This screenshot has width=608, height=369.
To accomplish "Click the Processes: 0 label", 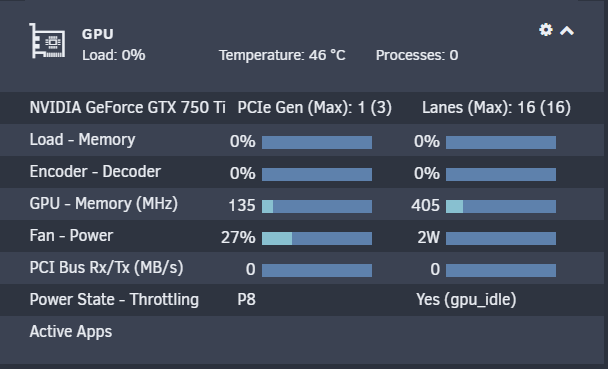I will tap(417, 55).
